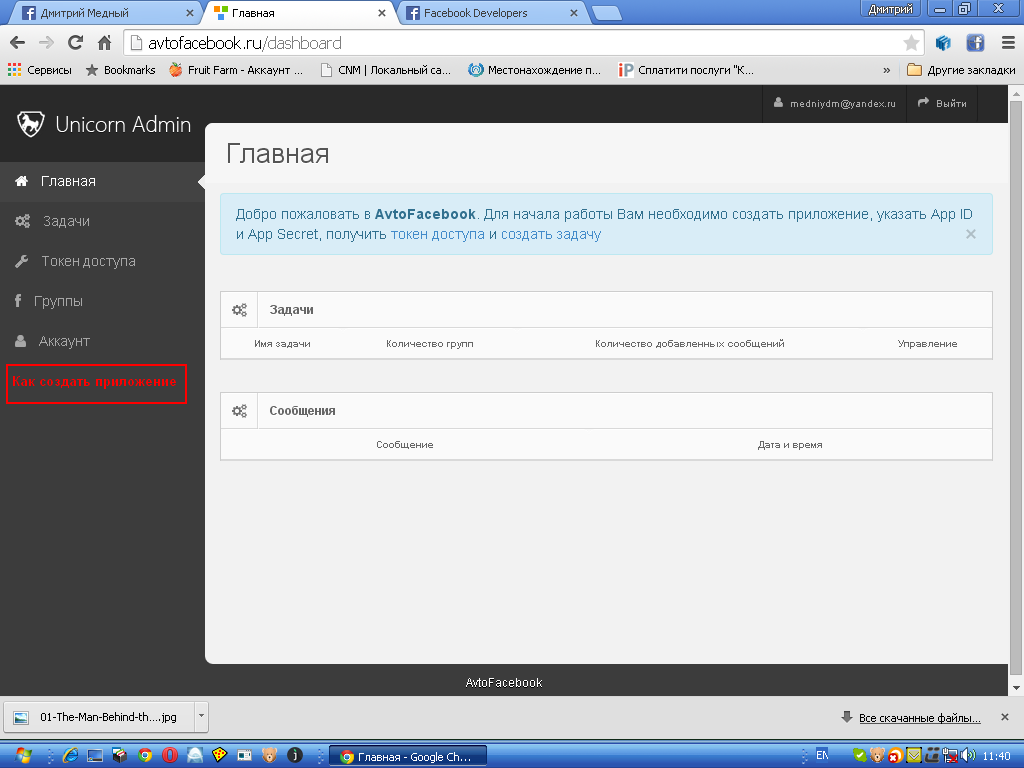The image size is (1024, 768).
Task: Open the Группы sidebar menu item
Action: 103,301
